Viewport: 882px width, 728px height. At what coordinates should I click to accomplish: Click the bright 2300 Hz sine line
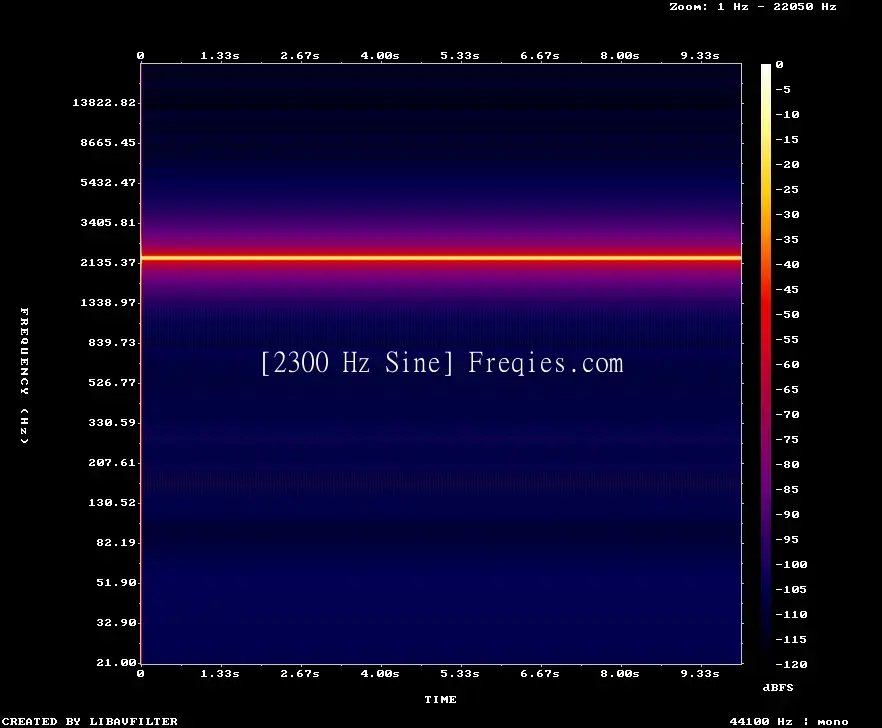[441, 258]
